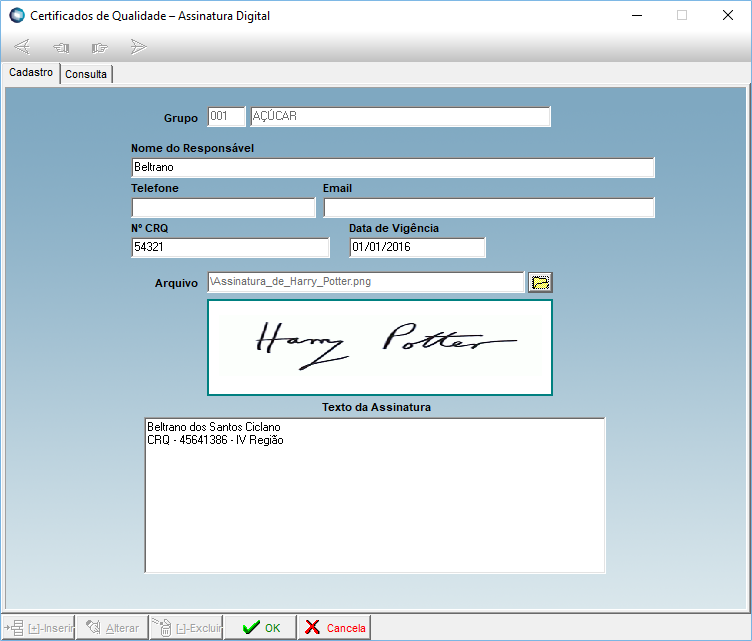This screenshot has height=641, width=752.
Task: Click the Texto da Assinatura text area
Action: (375, 495)
